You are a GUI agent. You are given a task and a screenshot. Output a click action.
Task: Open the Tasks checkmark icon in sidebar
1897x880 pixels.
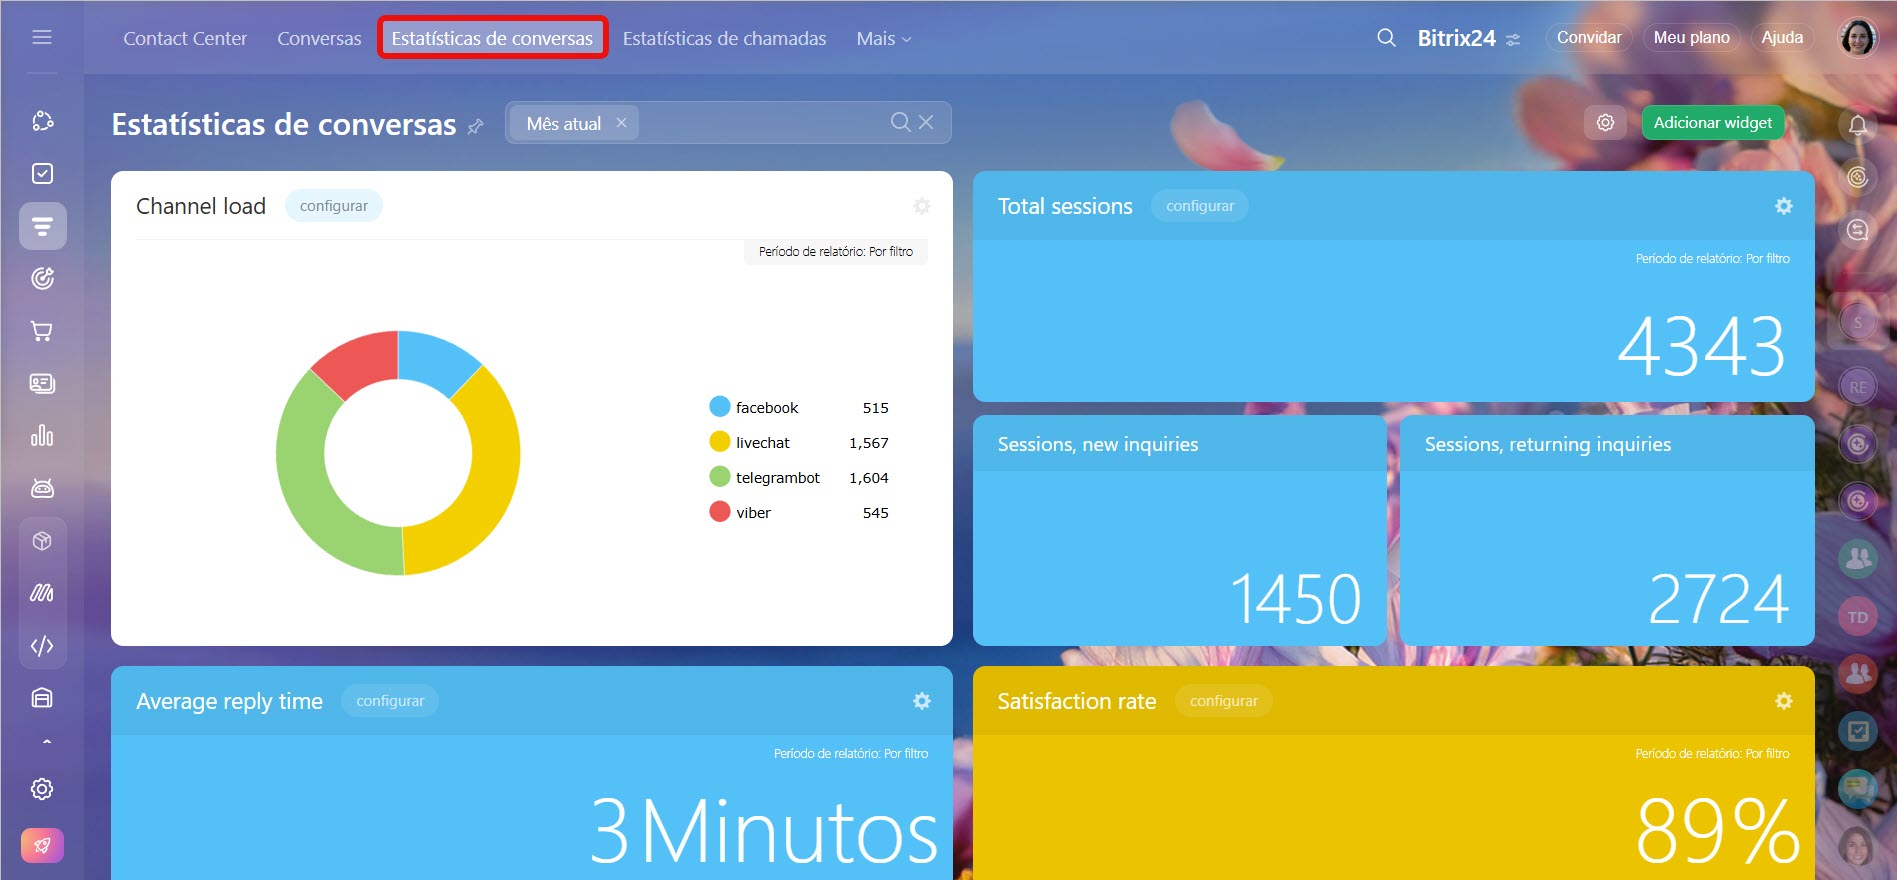click(42, 174)
